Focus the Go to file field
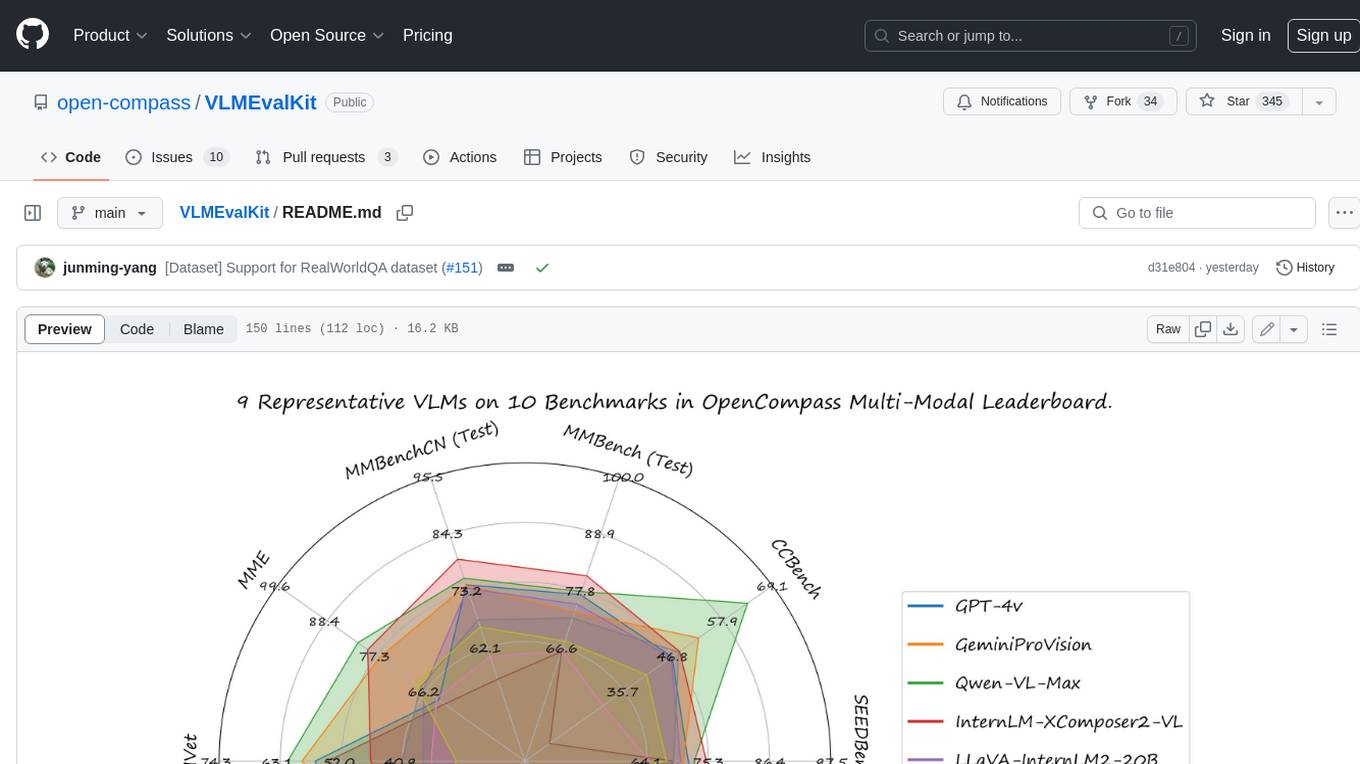Viewport: 1360px width, 764px height. point(1197,213)
